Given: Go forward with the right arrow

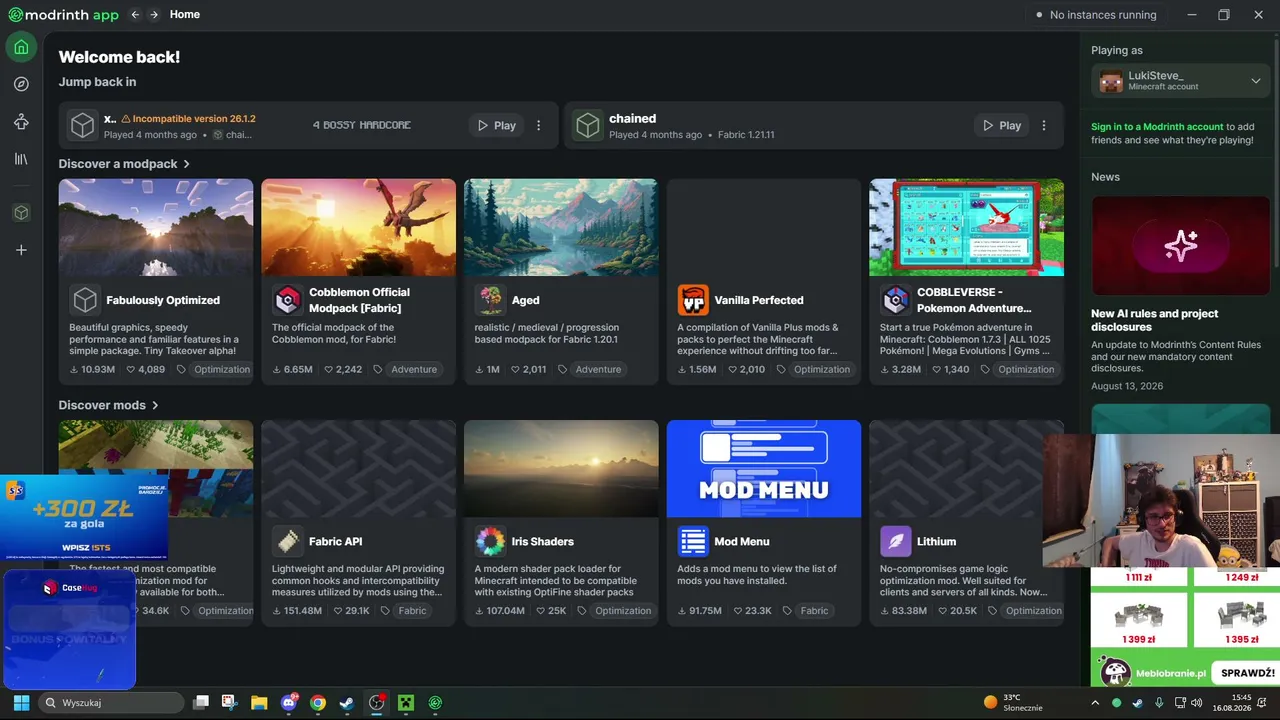Looking at the screenshot, I should coord(154,15).
